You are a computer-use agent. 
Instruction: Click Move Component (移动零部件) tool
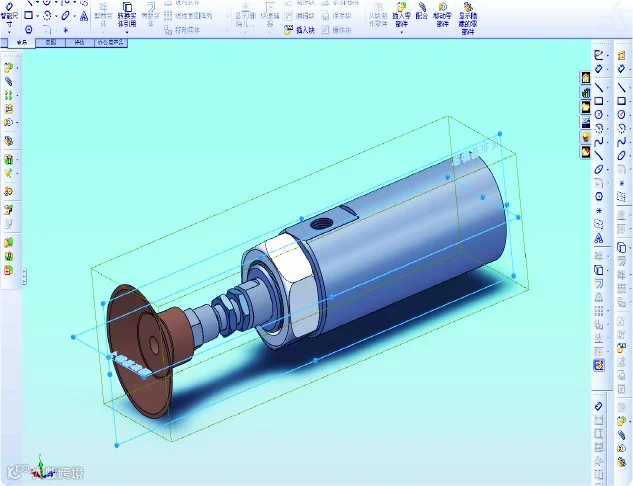coord(443,14)
